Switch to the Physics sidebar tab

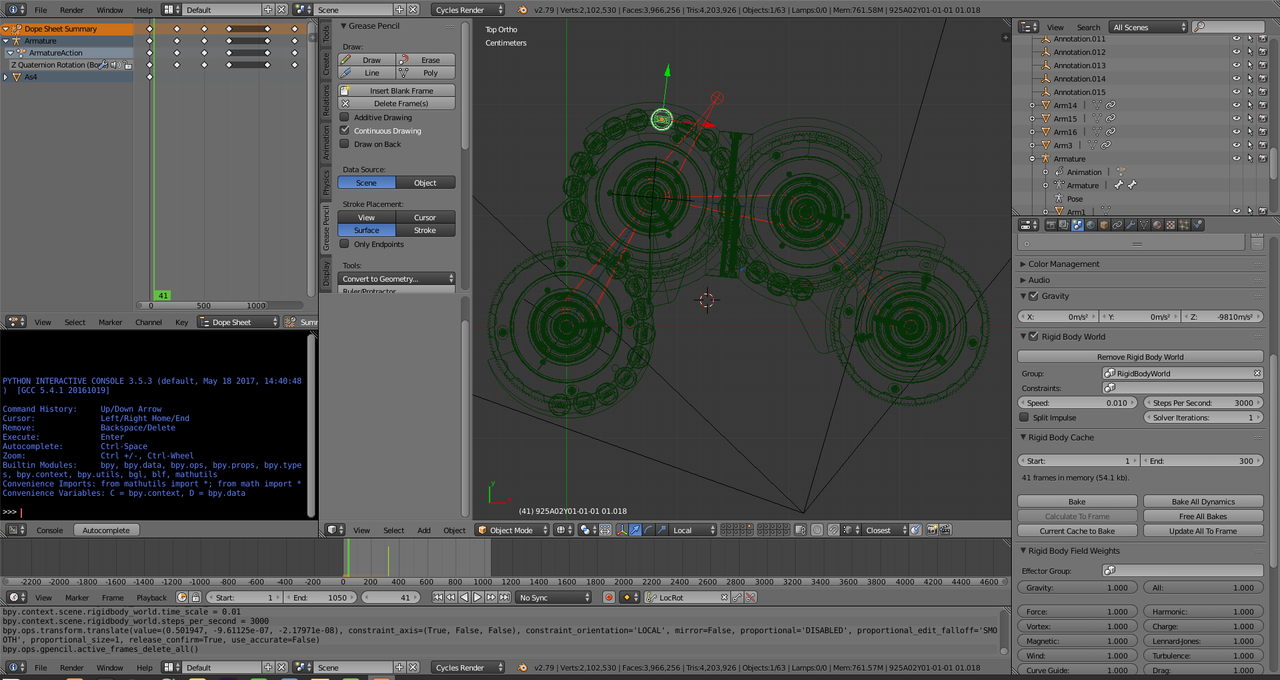point(326,182)
